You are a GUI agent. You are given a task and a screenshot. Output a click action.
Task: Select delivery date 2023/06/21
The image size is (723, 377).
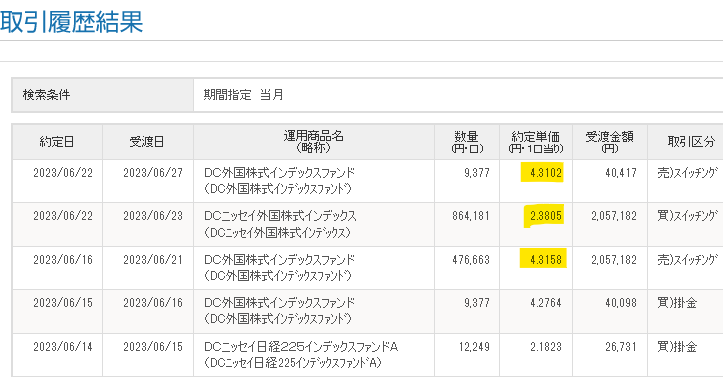coord(153,259)
